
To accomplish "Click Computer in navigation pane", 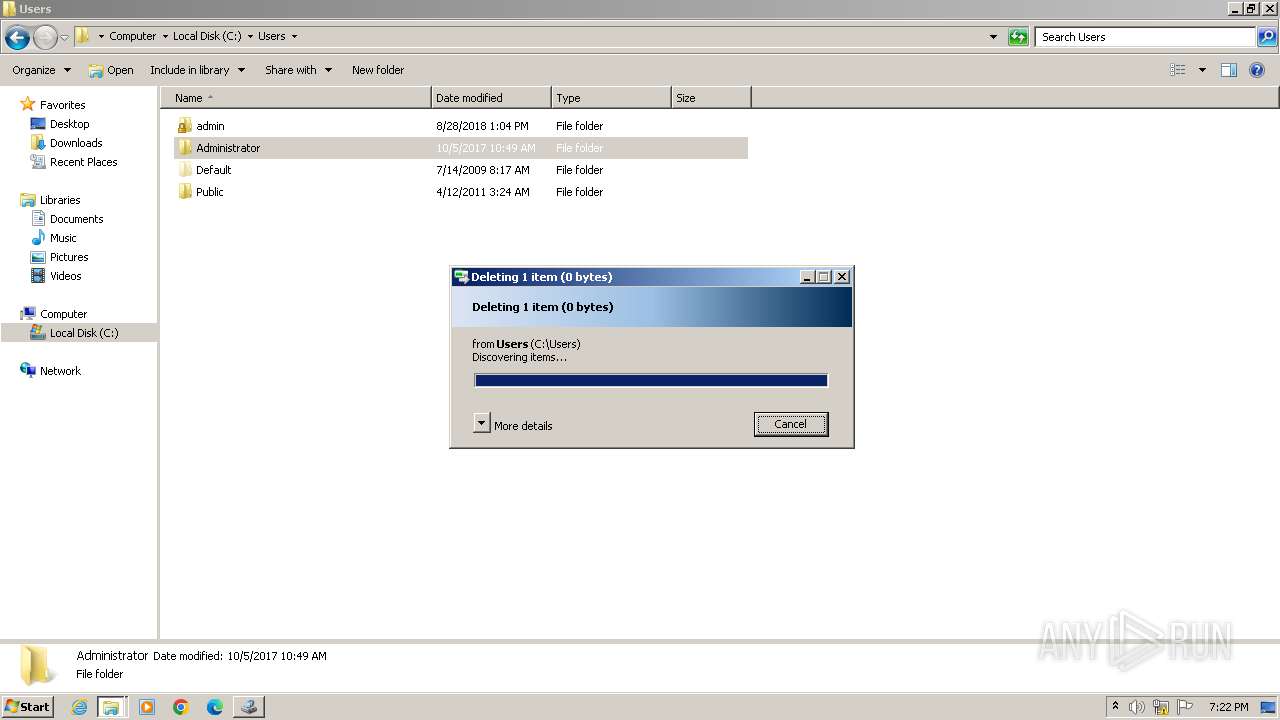I will pyautogui.click(x=63, y=314).
